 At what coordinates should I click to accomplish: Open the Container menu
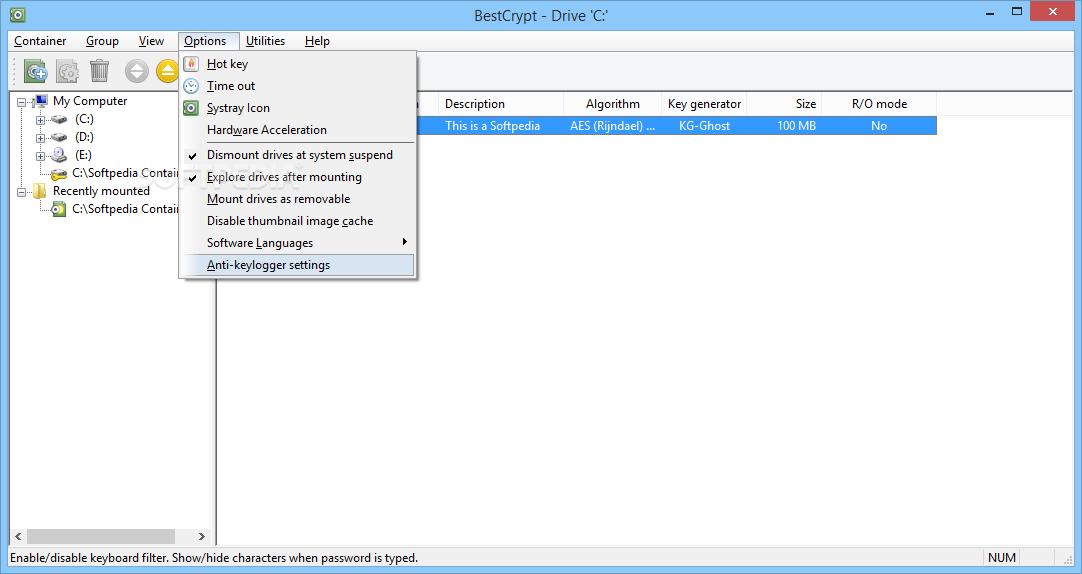click(x=40, y=41)
